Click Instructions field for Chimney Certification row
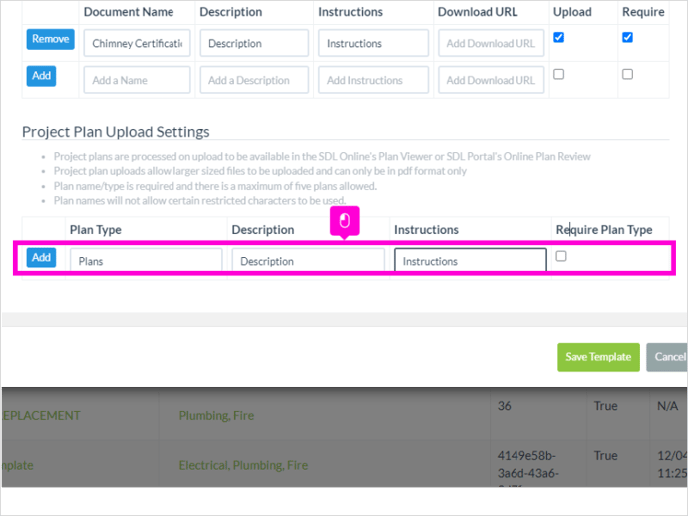The width and height of the screenshot is (688, 516). 373,43
